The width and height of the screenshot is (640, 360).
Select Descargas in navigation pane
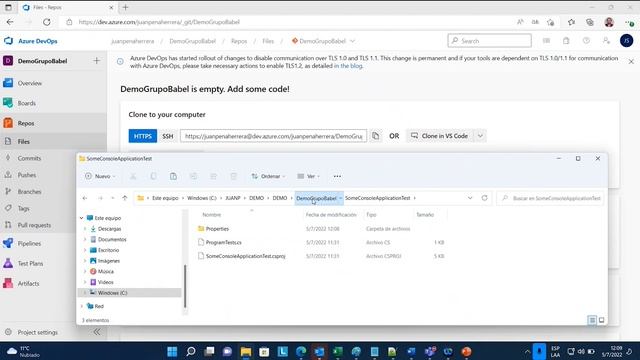coord(109,229)
